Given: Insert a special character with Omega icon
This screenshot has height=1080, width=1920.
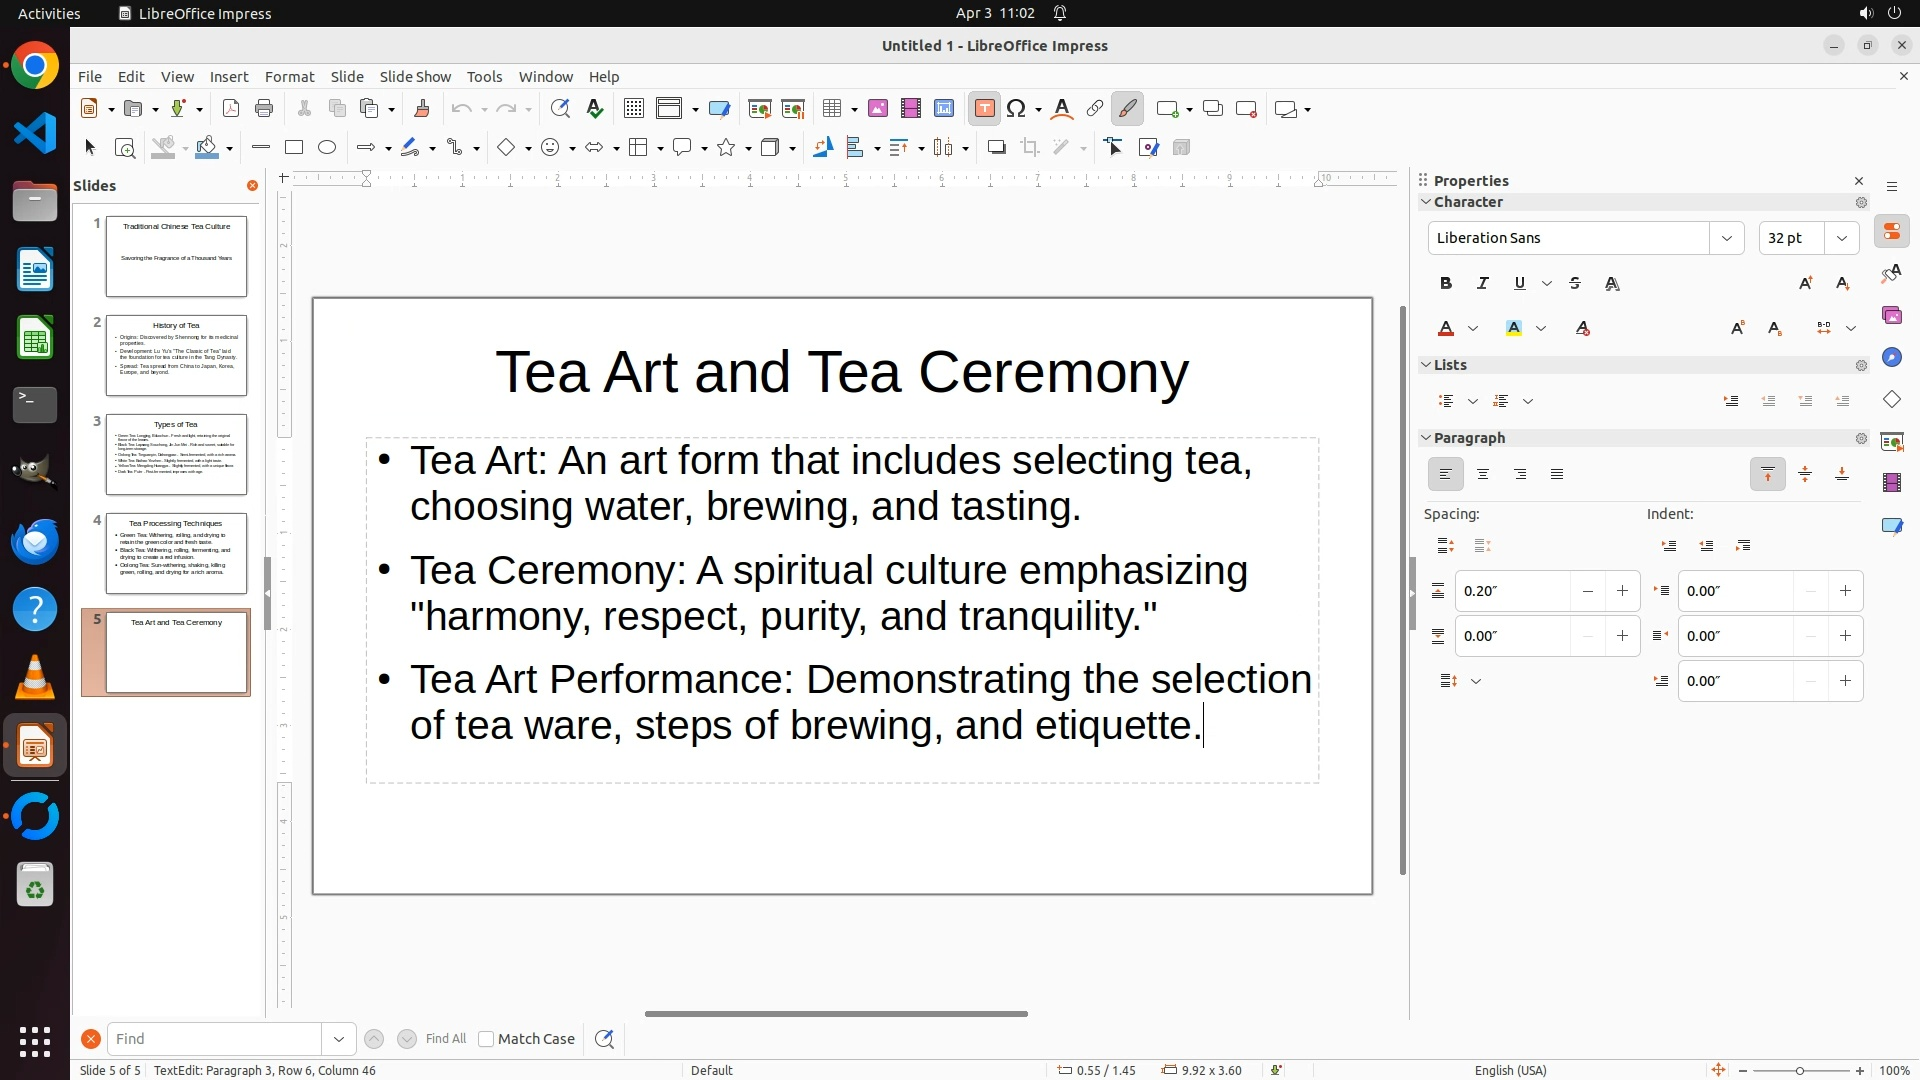Looking at the screenshot, I should (x=1017, y=109).
